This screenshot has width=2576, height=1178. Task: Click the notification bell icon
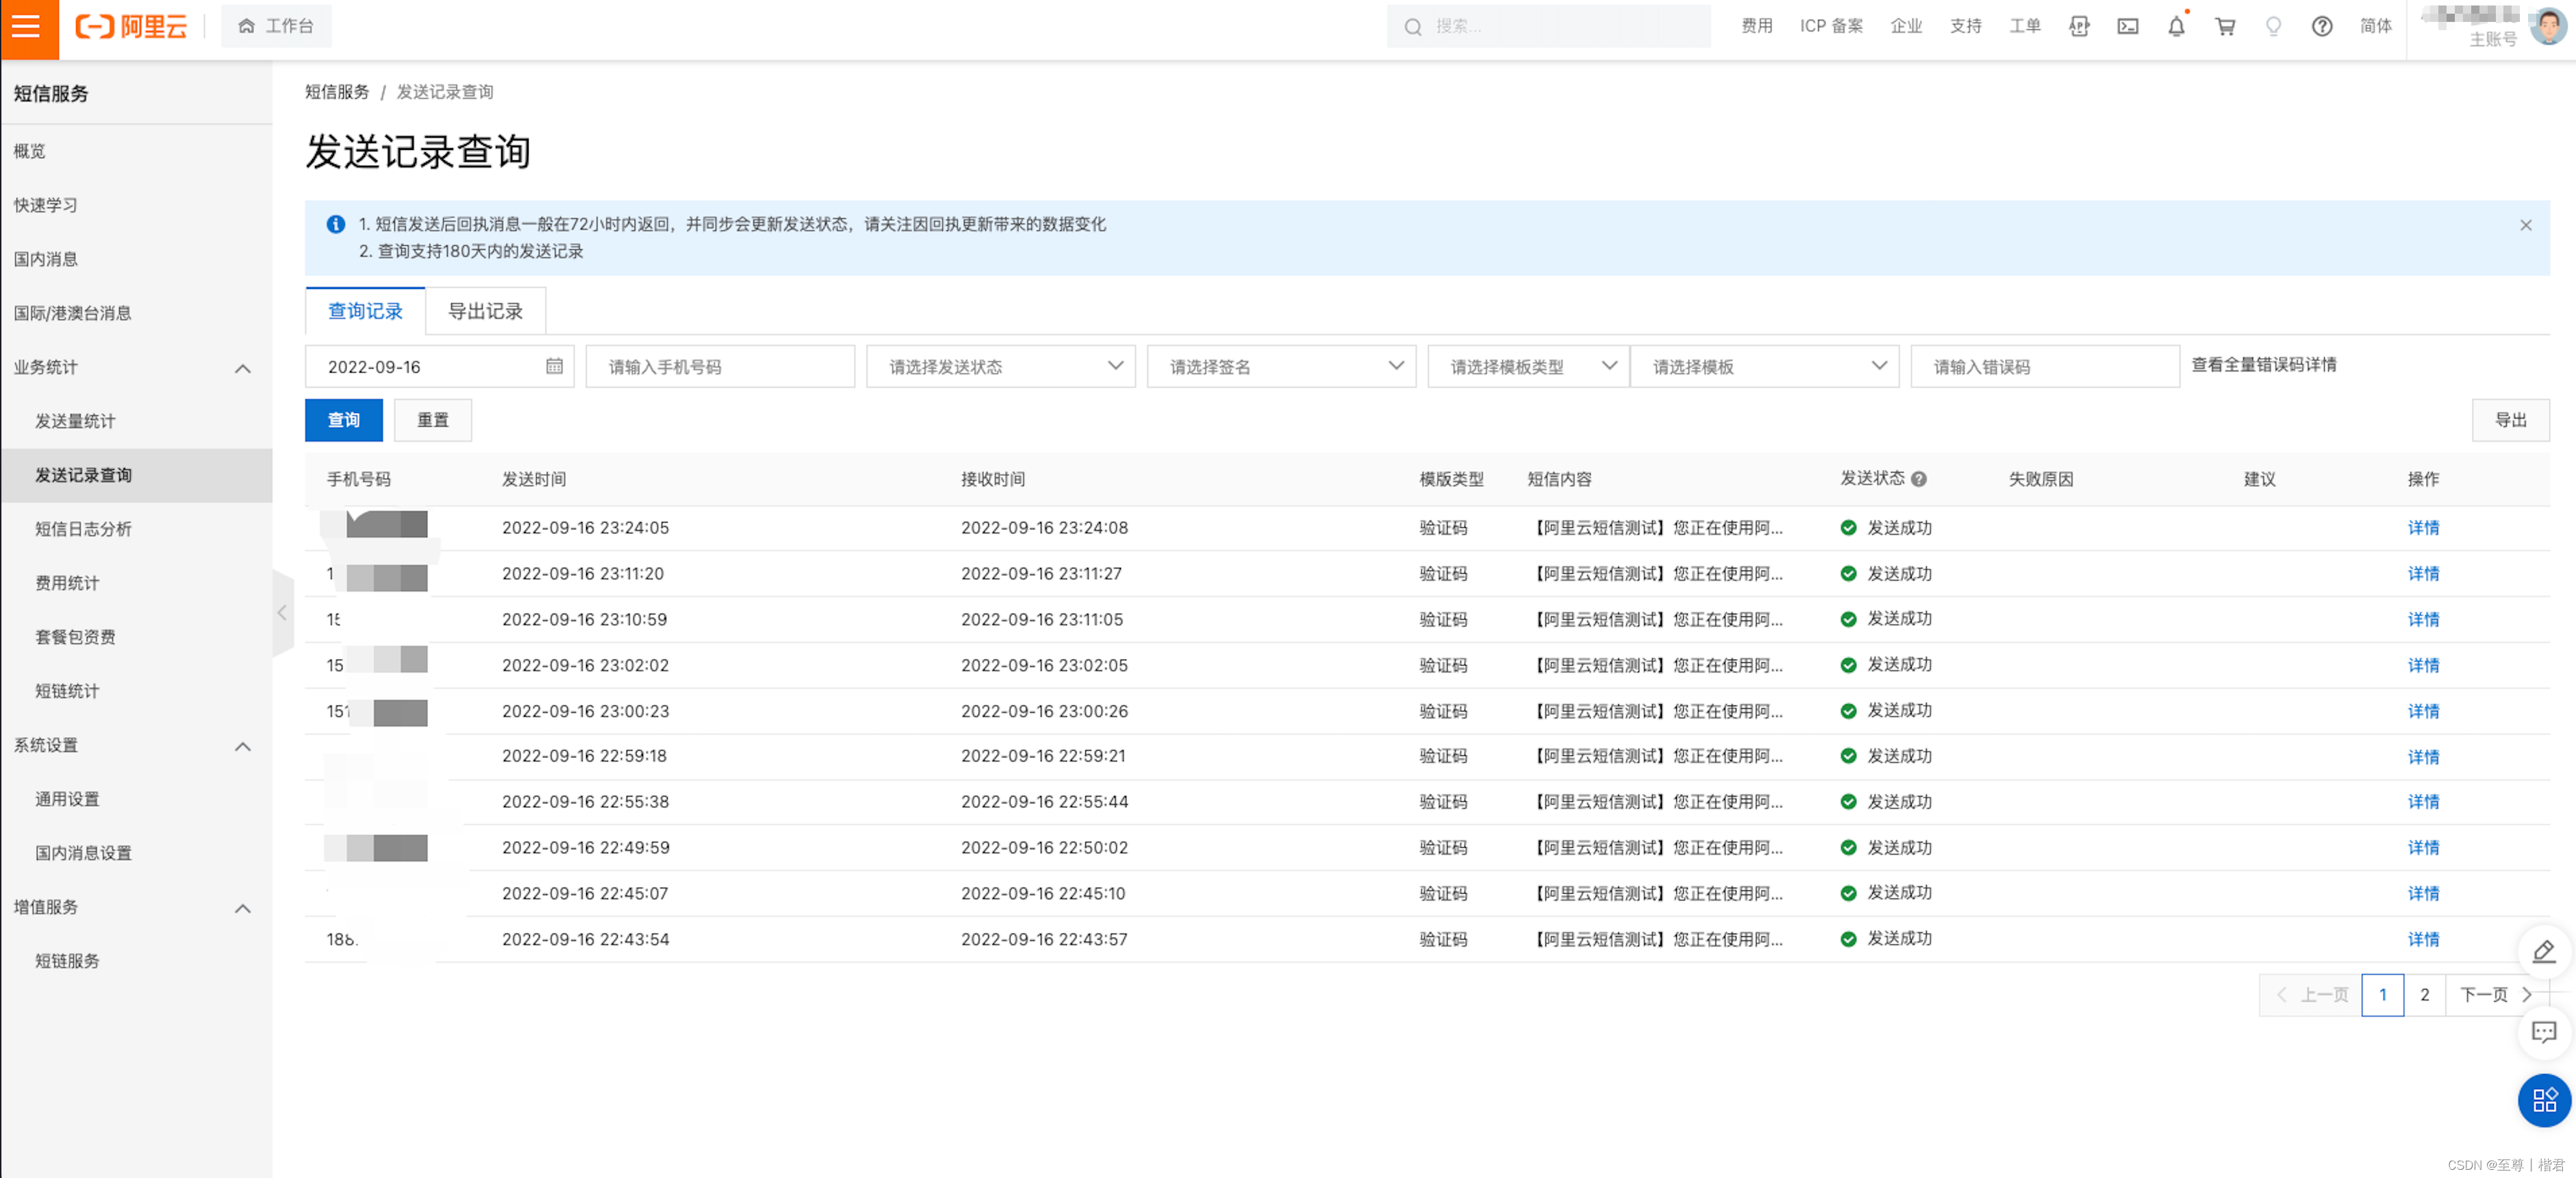pos(2176,27)
